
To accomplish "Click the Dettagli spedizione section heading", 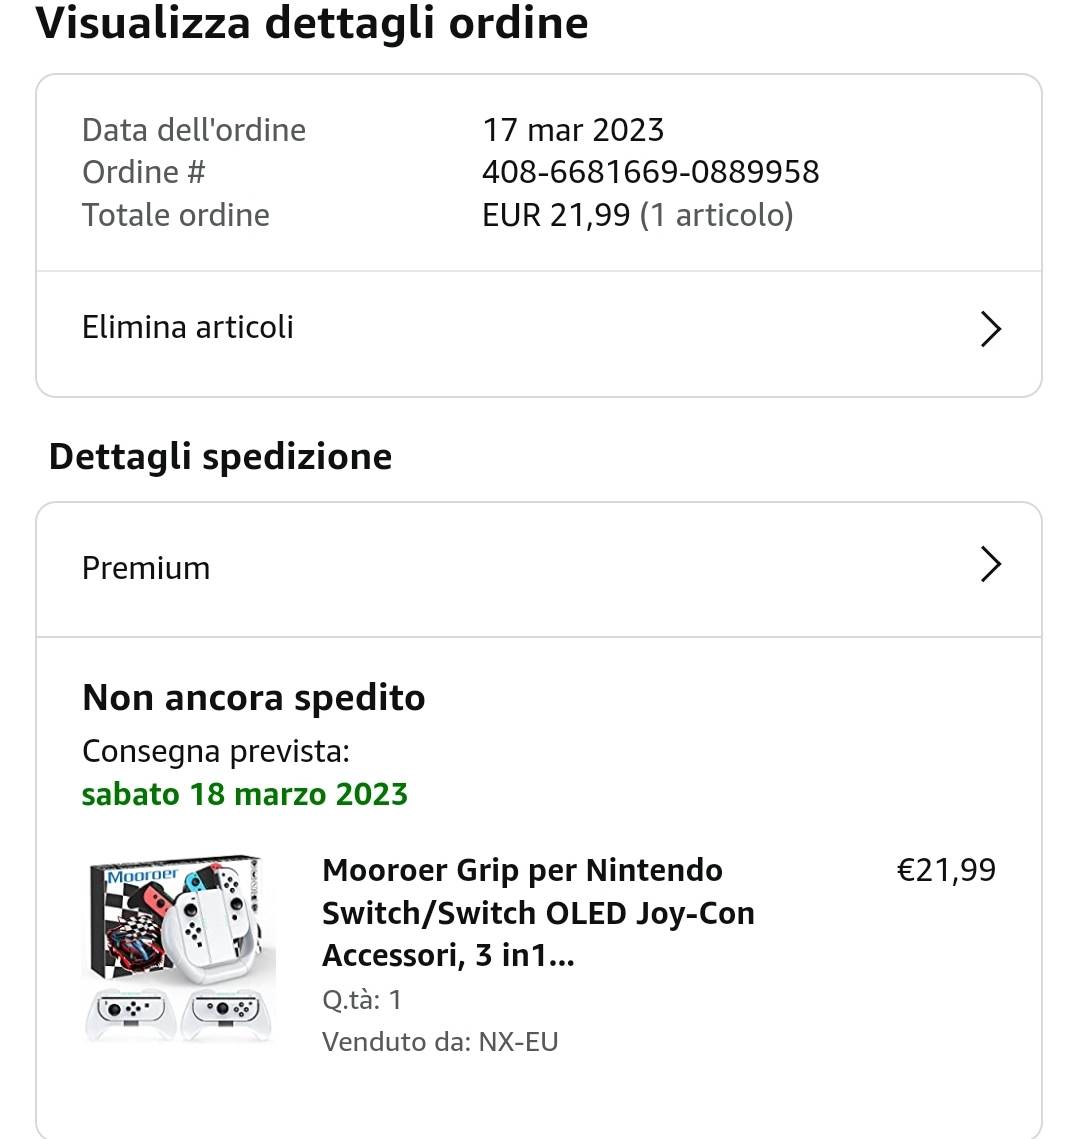I will point(220,457).
